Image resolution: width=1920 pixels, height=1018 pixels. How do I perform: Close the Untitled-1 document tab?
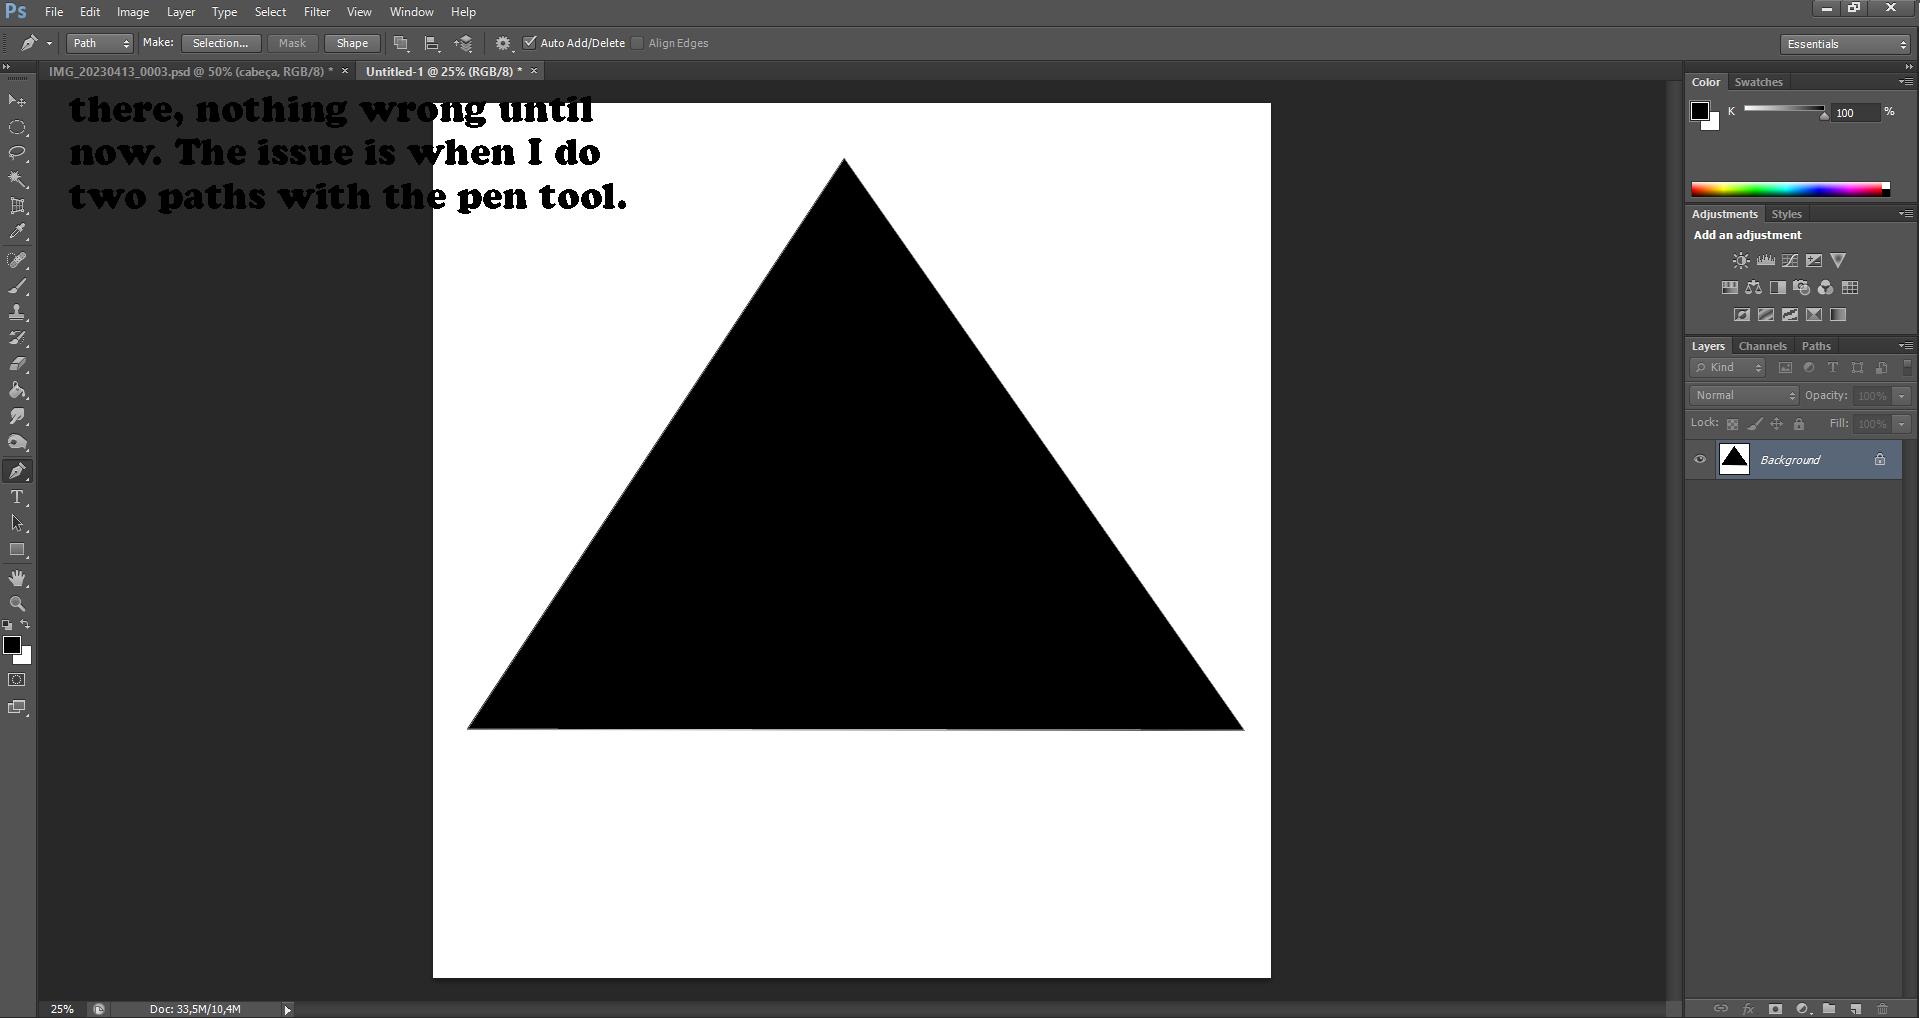[534, 71]
